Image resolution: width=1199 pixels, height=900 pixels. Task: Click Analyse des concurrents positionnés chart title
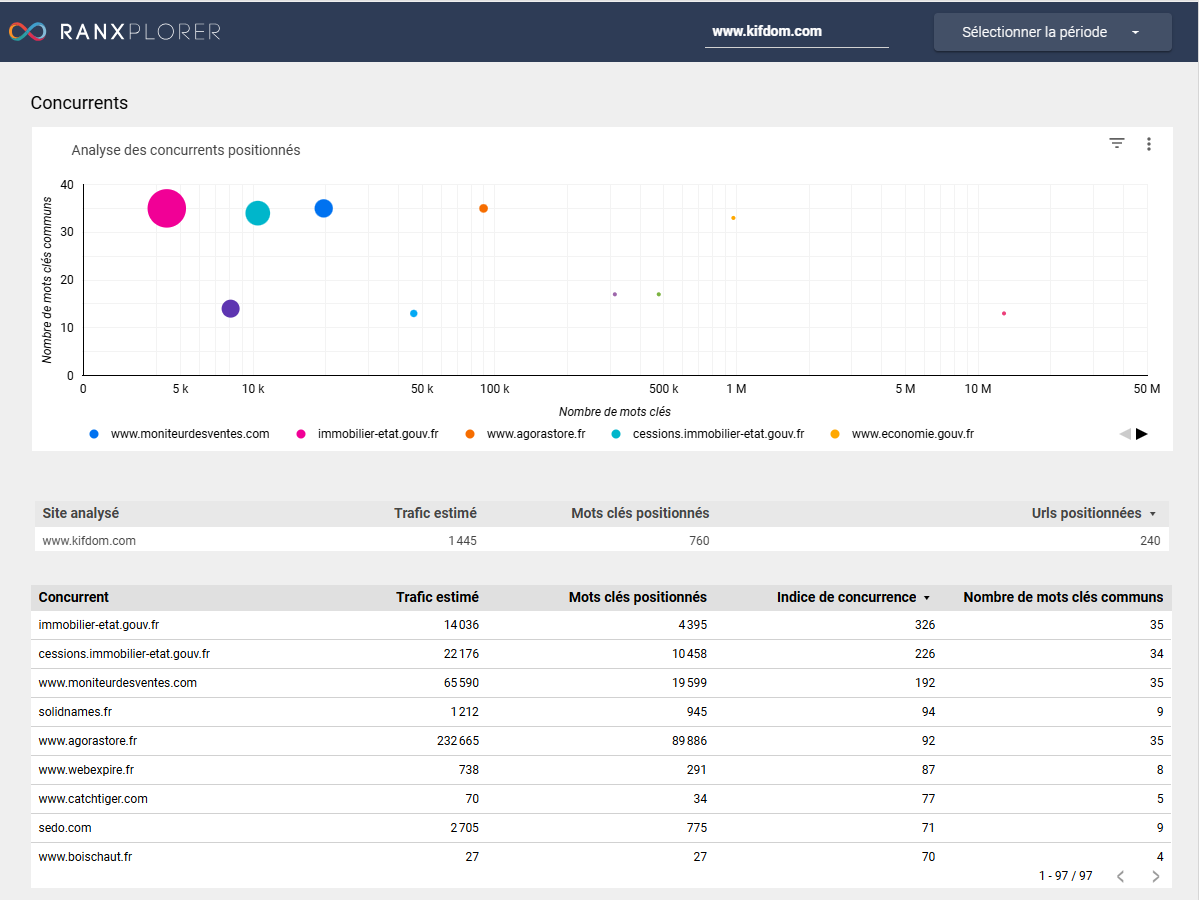point(186,150)
